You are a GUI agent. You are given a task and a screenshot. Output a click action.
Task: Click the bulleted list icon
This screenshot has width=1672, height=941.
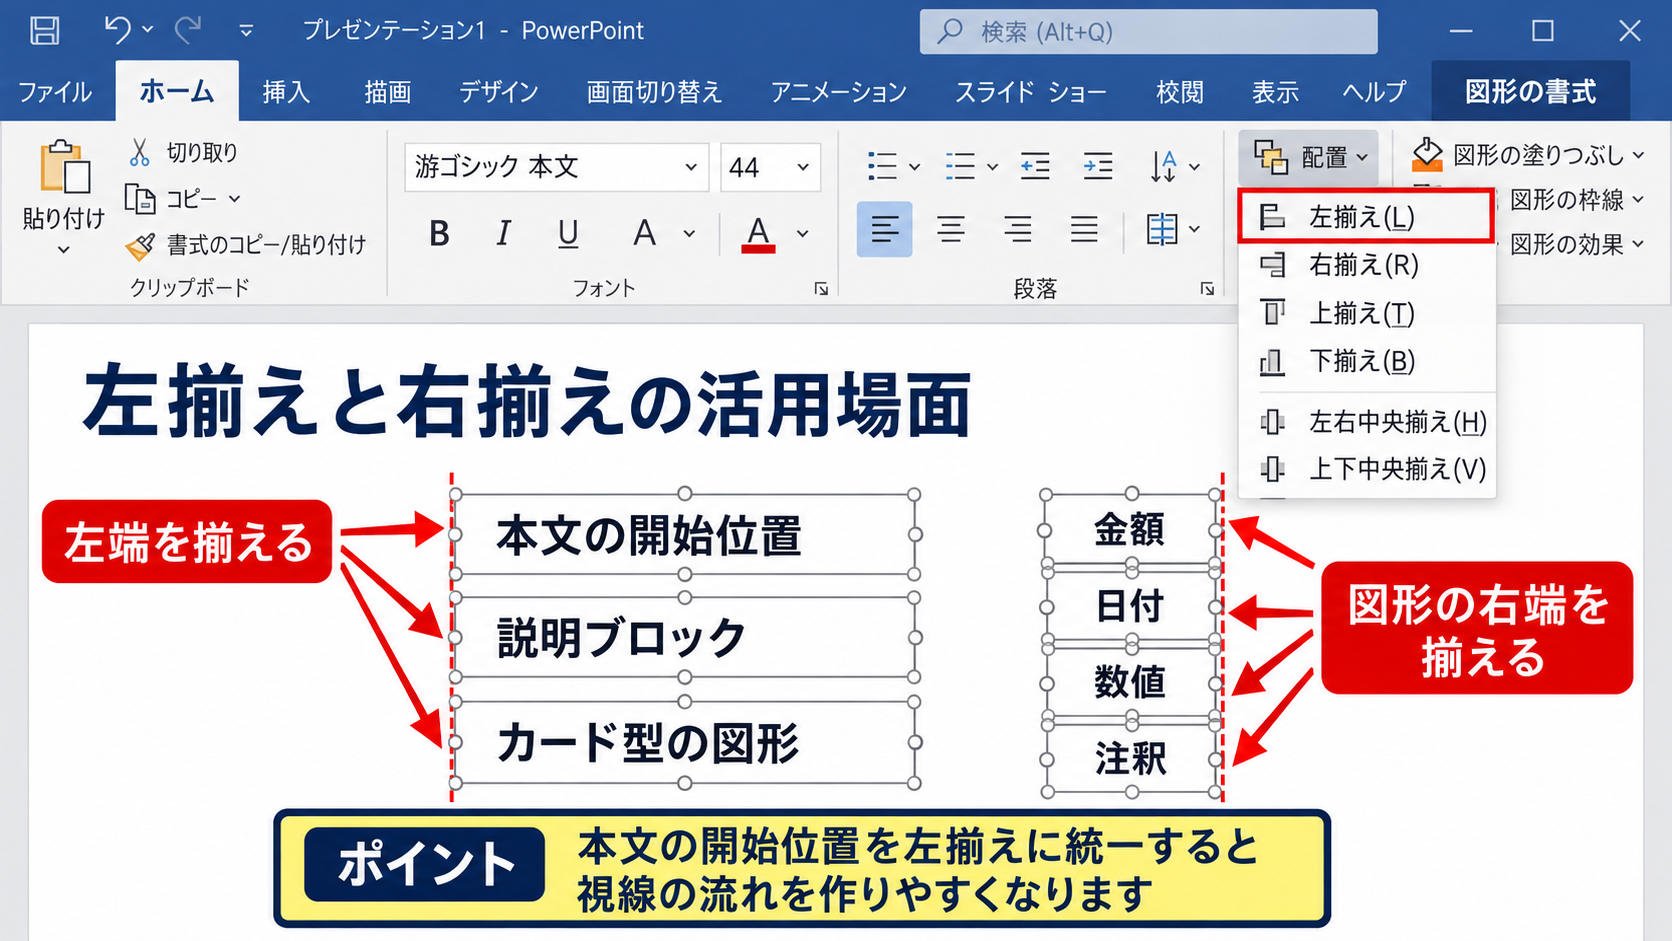pos(882,166)
